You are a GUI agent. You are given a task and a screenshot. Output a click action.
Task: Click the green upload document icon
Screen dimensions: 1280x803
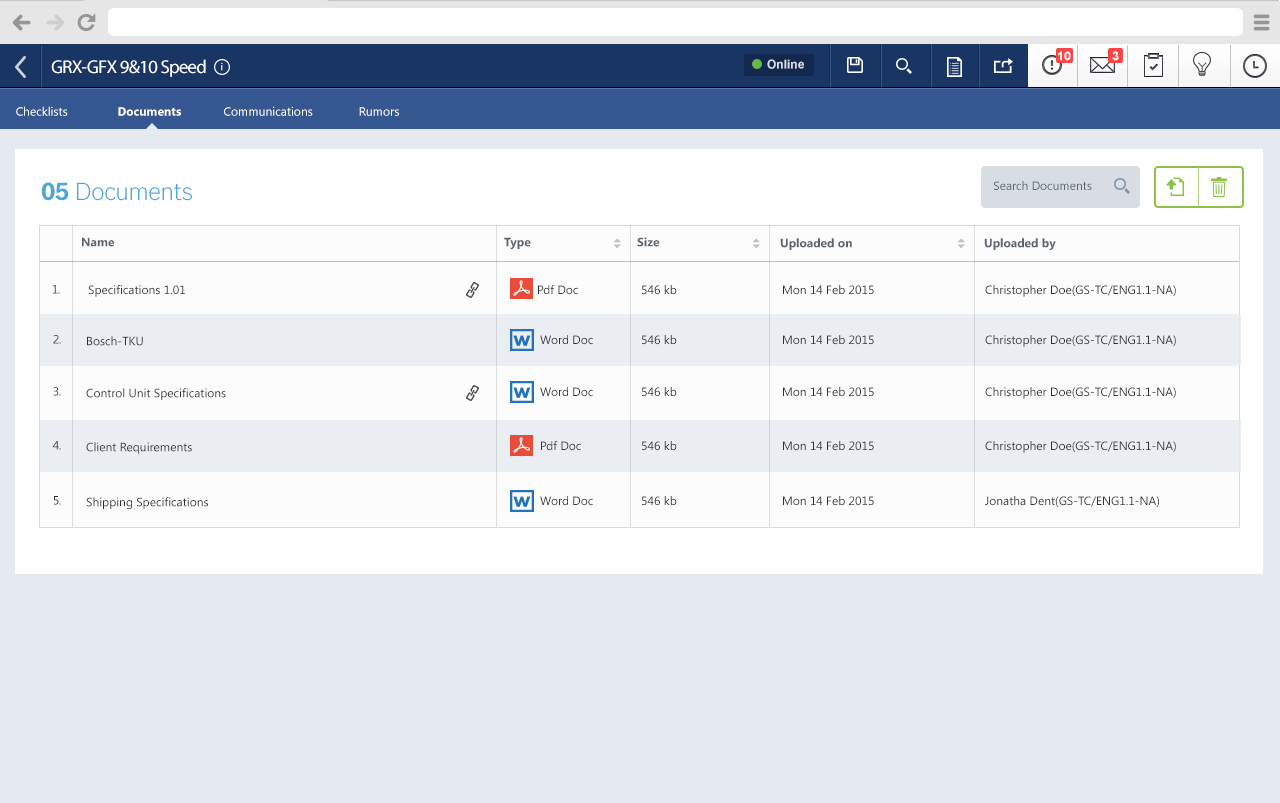click(x=1176, y=187)
